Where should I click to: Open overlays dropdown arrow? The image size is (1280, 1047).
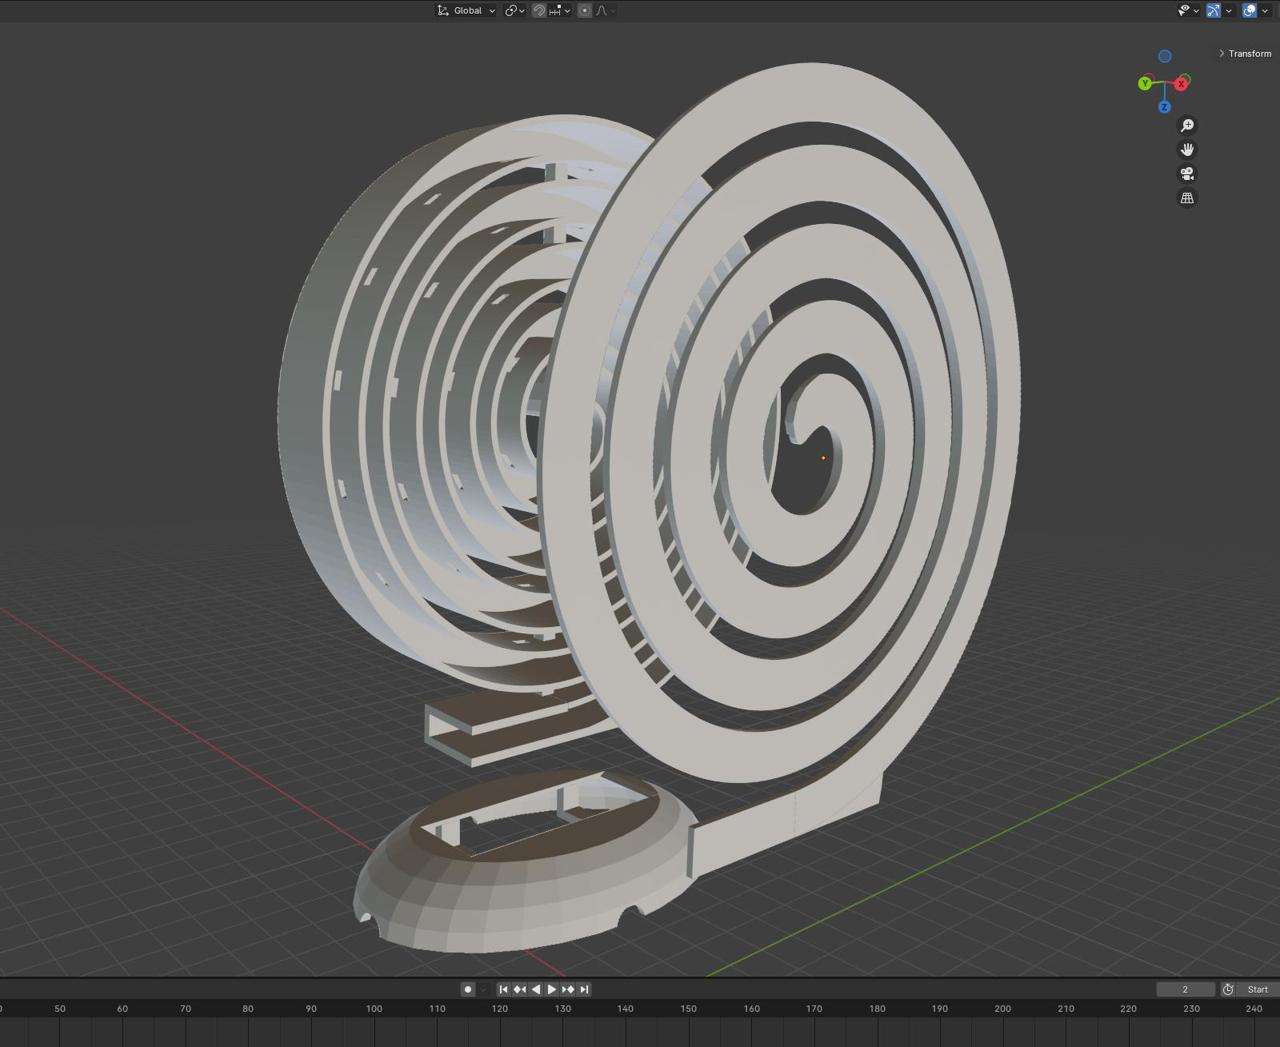[x=1264, y=10]
